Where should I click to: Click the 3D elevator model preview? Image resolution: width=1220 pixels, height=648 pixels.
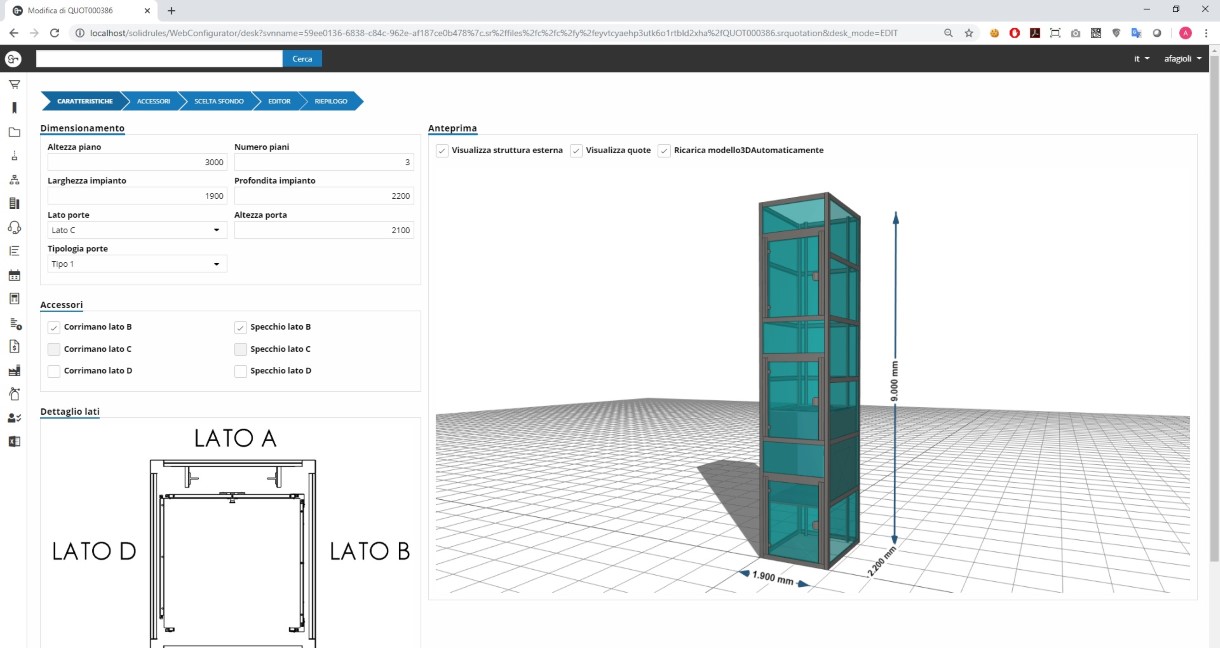coord(808,380)
